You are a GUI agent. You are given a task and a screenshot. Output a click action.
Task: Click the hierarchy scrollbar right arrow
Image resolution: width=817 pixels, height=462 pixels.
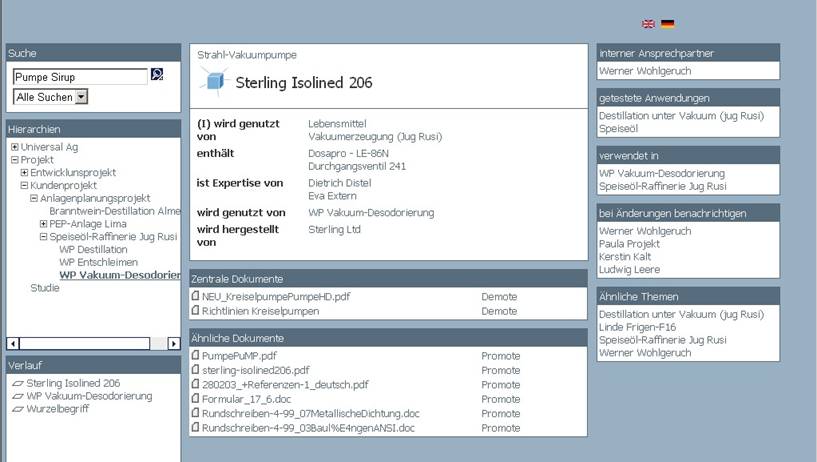coord(174,343)
